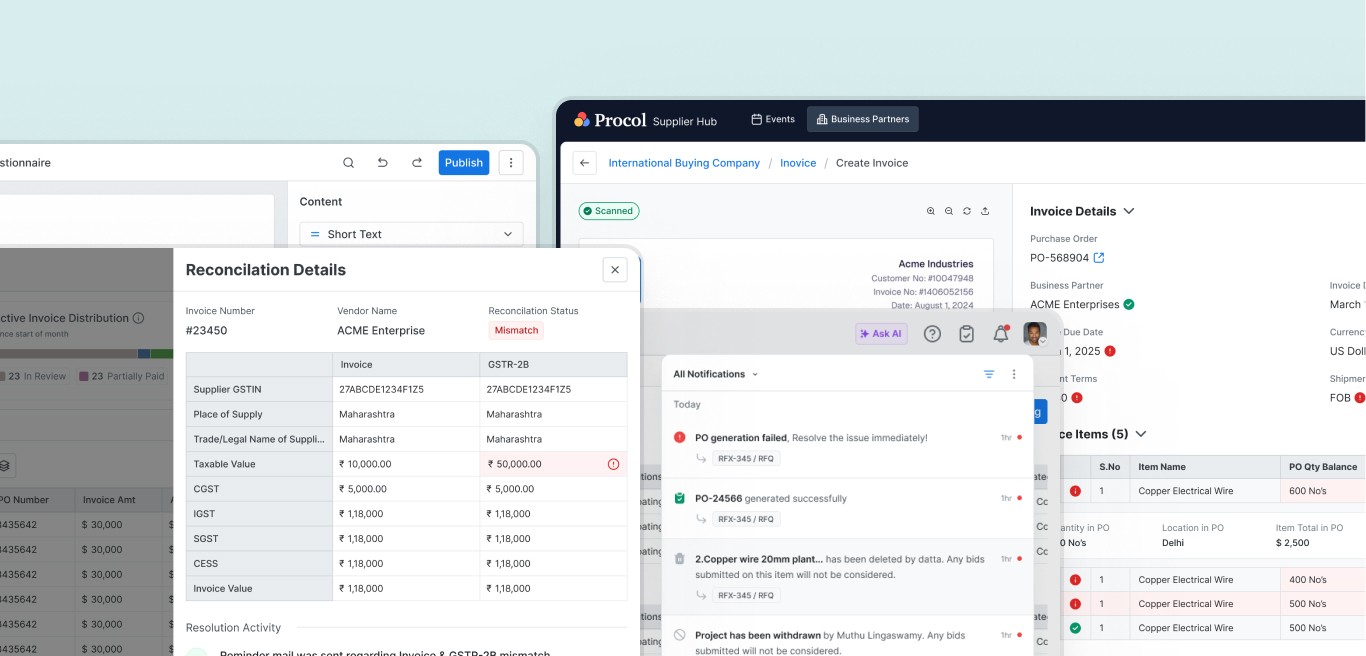Publish the questionnaire
Viewport: 1366px width, 656px height.
pos(464,163)
